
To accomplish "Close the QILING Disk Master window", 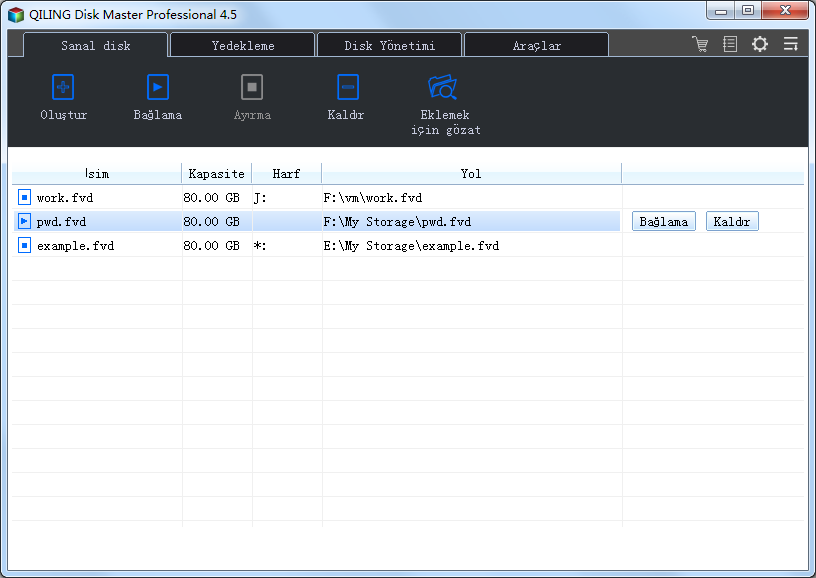I will [x=785, y=10].
